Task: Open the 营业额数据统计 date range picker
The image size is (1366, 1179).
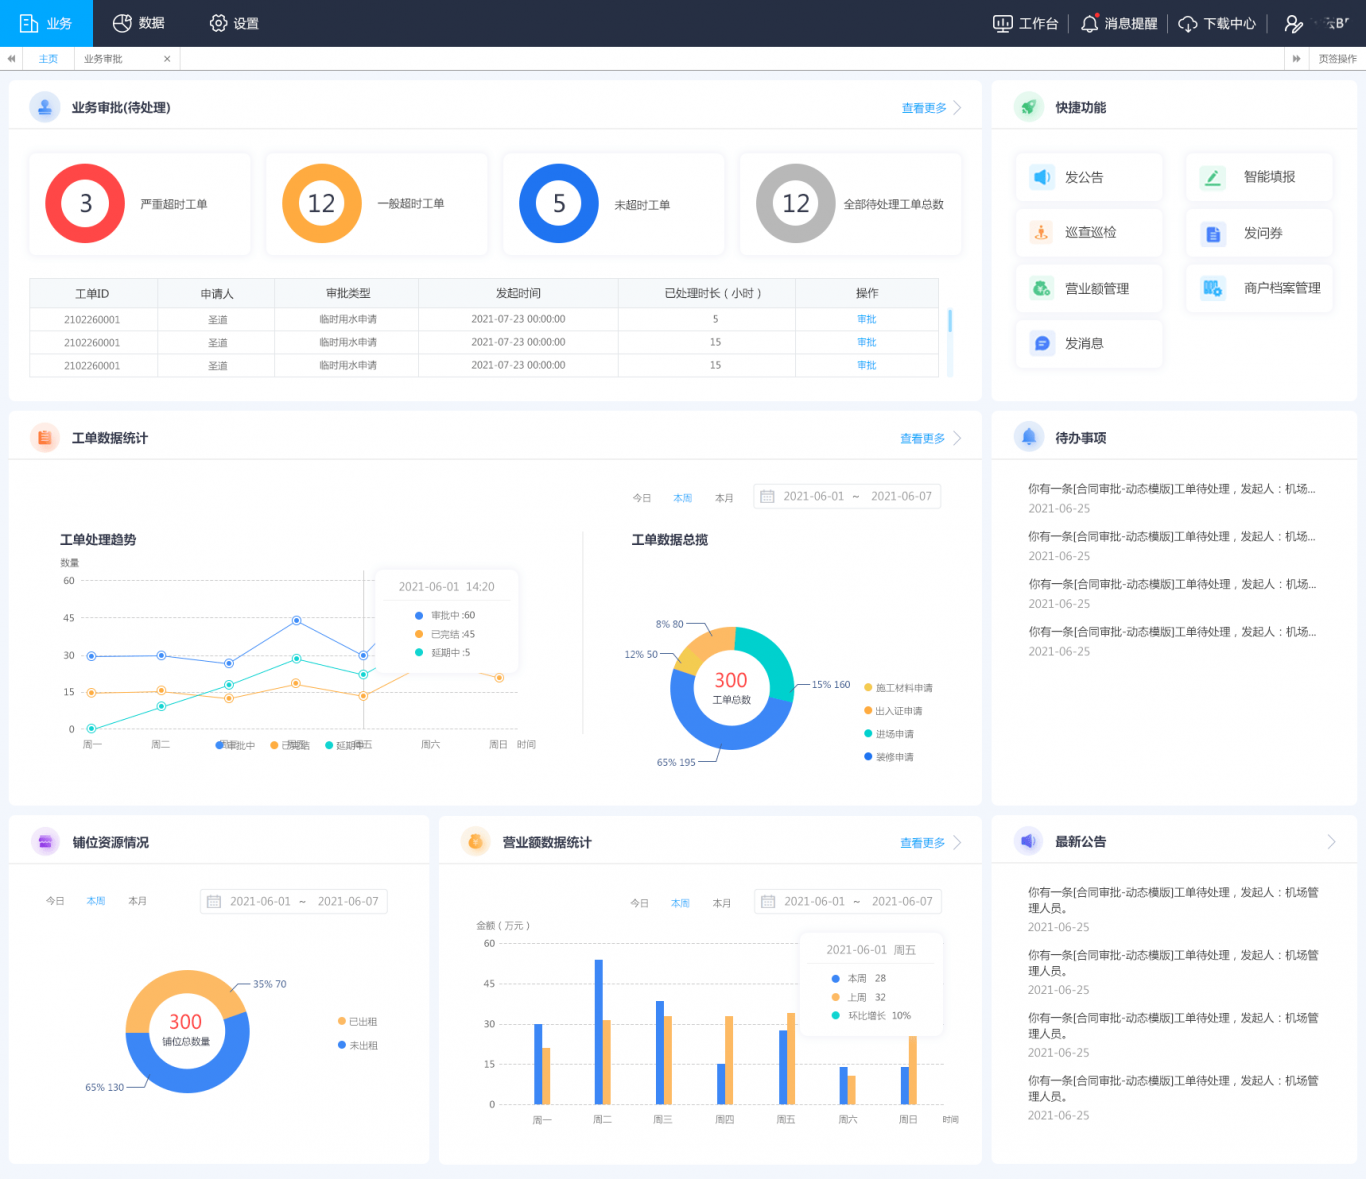Action: pos(848,901)
